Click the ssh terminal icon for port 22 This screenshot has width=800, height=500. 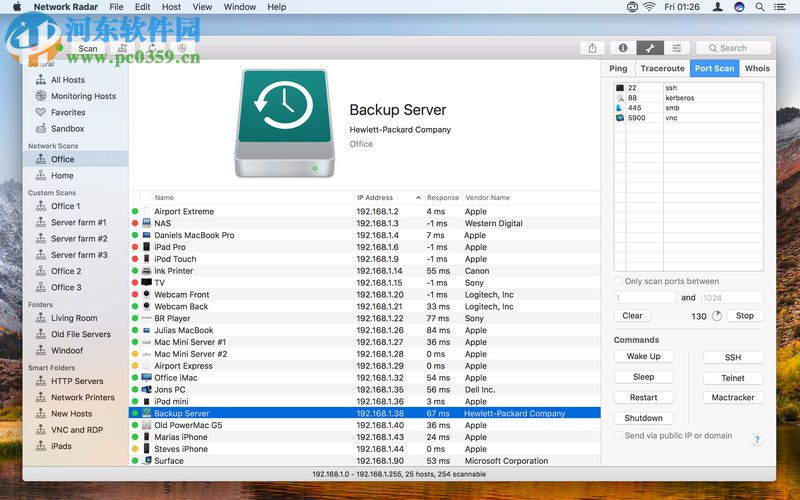[x=620, y=88]
